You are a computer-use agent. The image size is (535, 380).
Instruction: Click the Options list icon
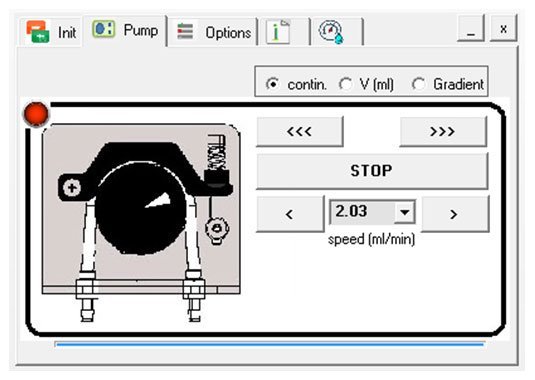point(185,31)
